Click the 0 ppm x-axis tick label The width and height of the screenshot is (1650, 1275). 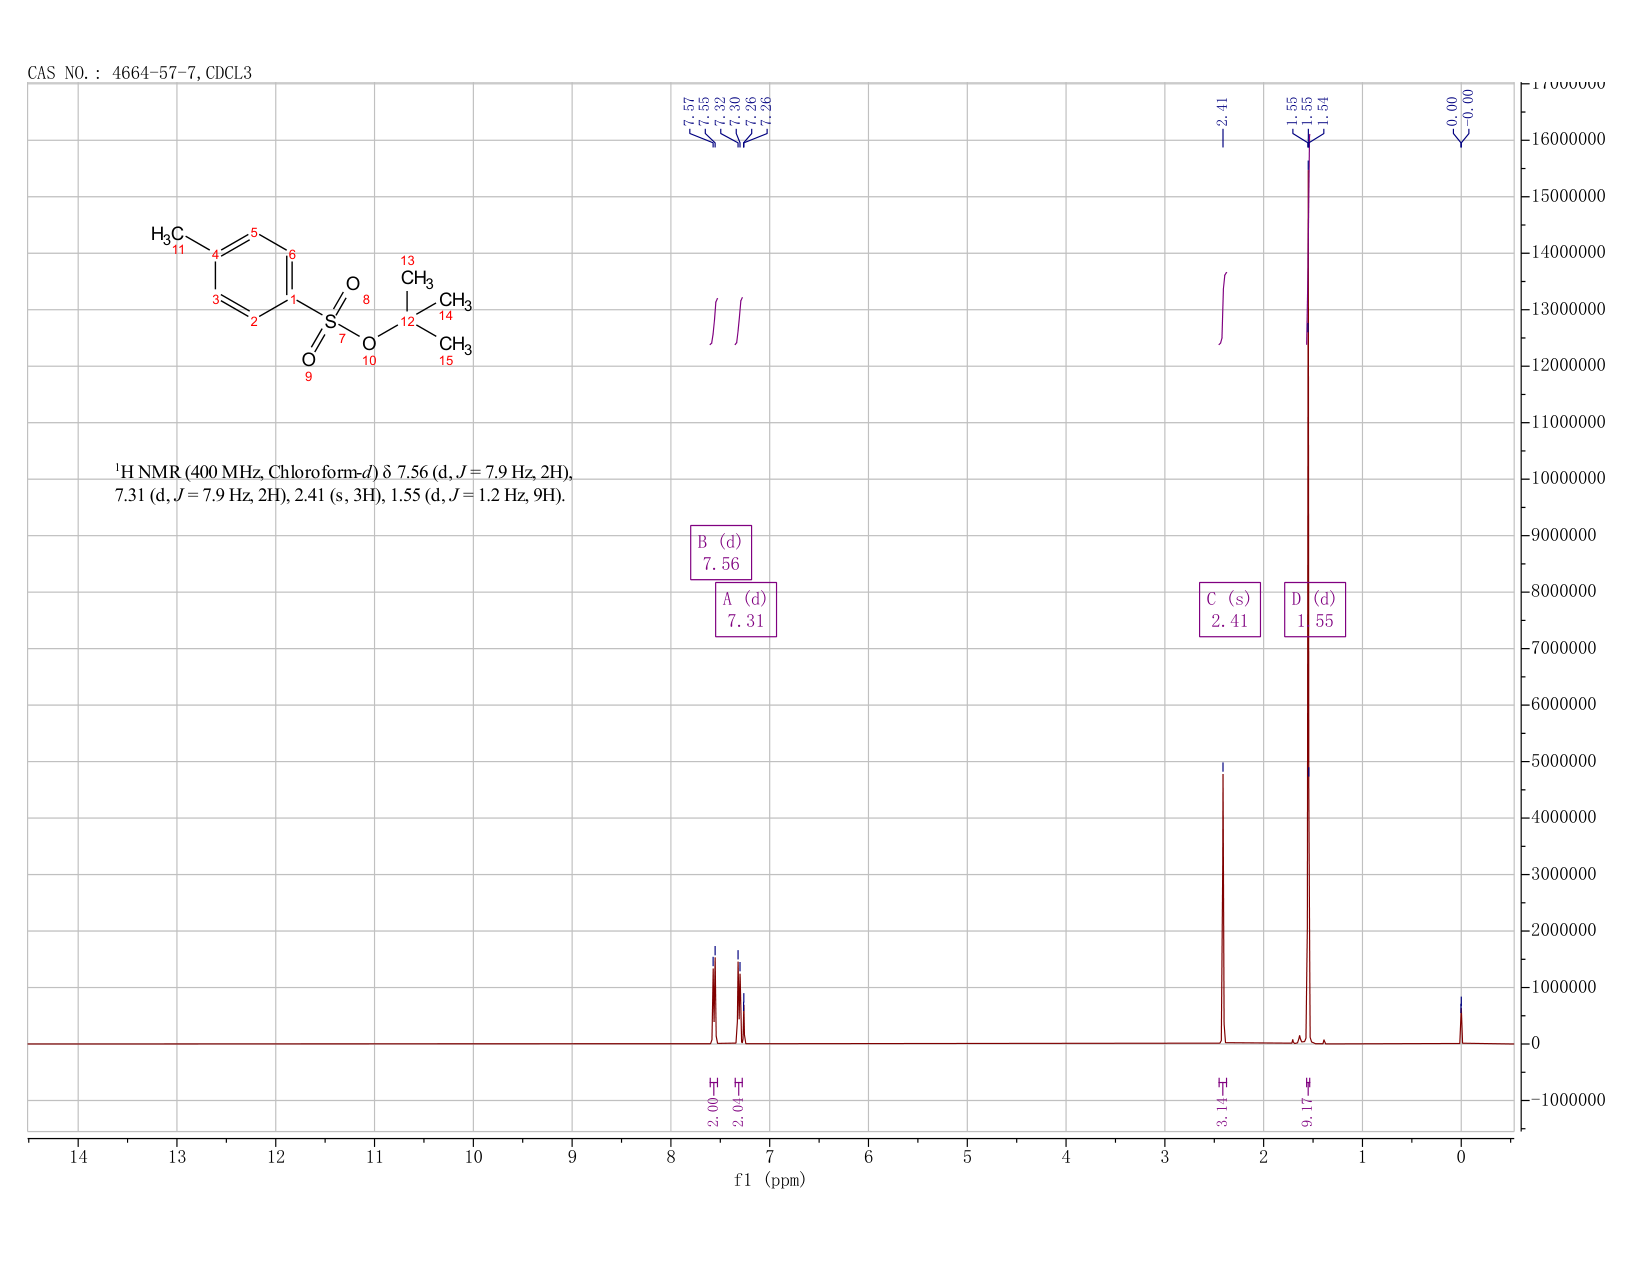pyautogui.click(x=1461, y=1157)
